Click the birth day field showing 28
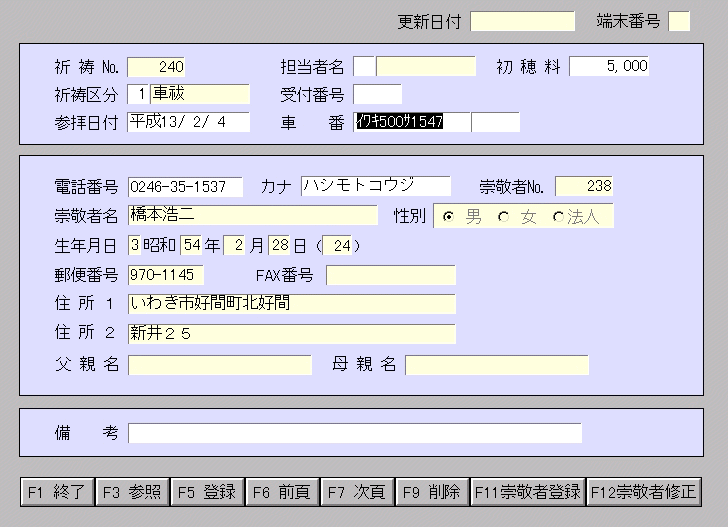728x527 pixels. pos(280,245)
